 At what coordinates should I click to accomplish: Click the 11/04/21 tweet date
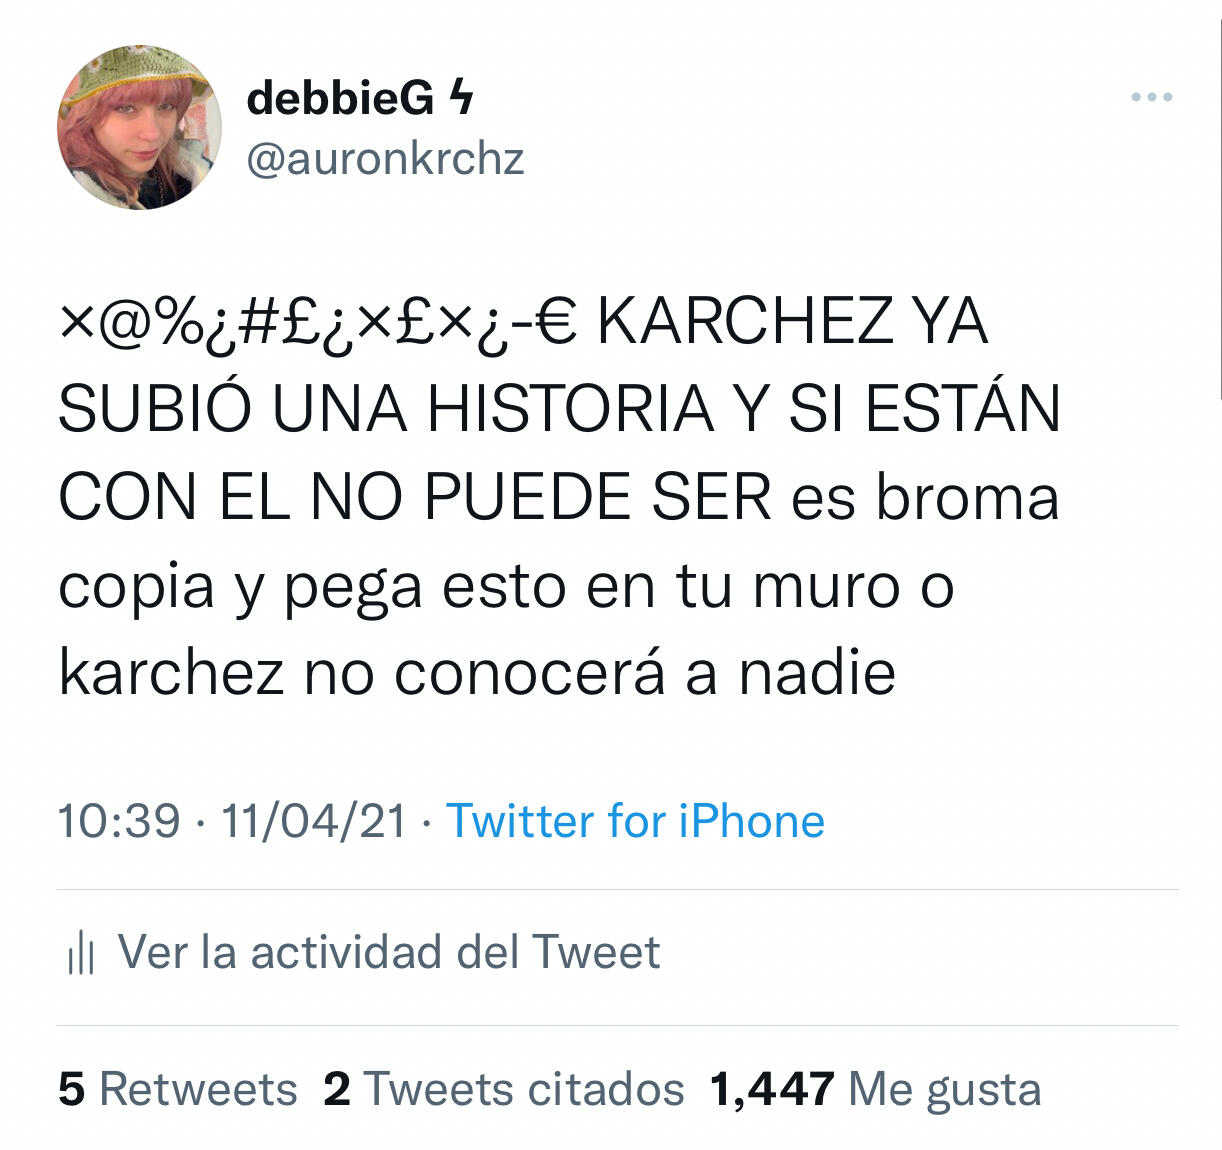(x=314, y=821)
